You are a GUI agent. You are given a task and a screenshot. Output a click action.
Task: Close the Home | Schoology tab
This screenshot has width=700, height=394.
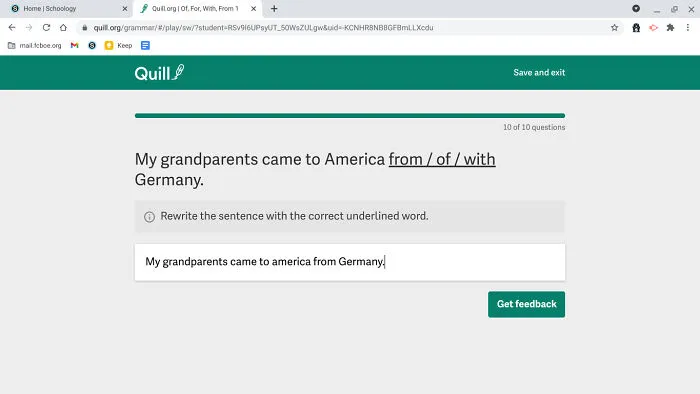(125, 8)
